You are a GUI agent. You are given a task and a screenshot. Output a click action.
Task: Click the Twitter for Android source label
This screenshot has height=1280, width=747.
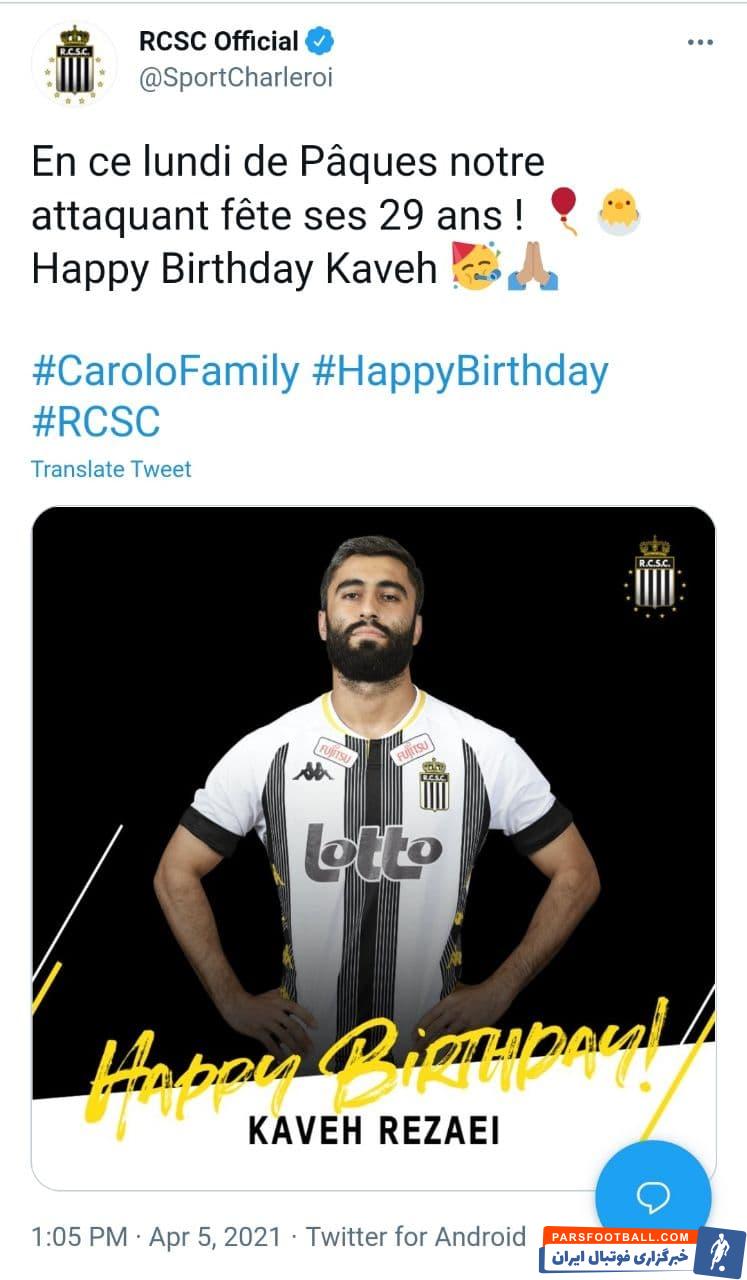[415, 1237]
